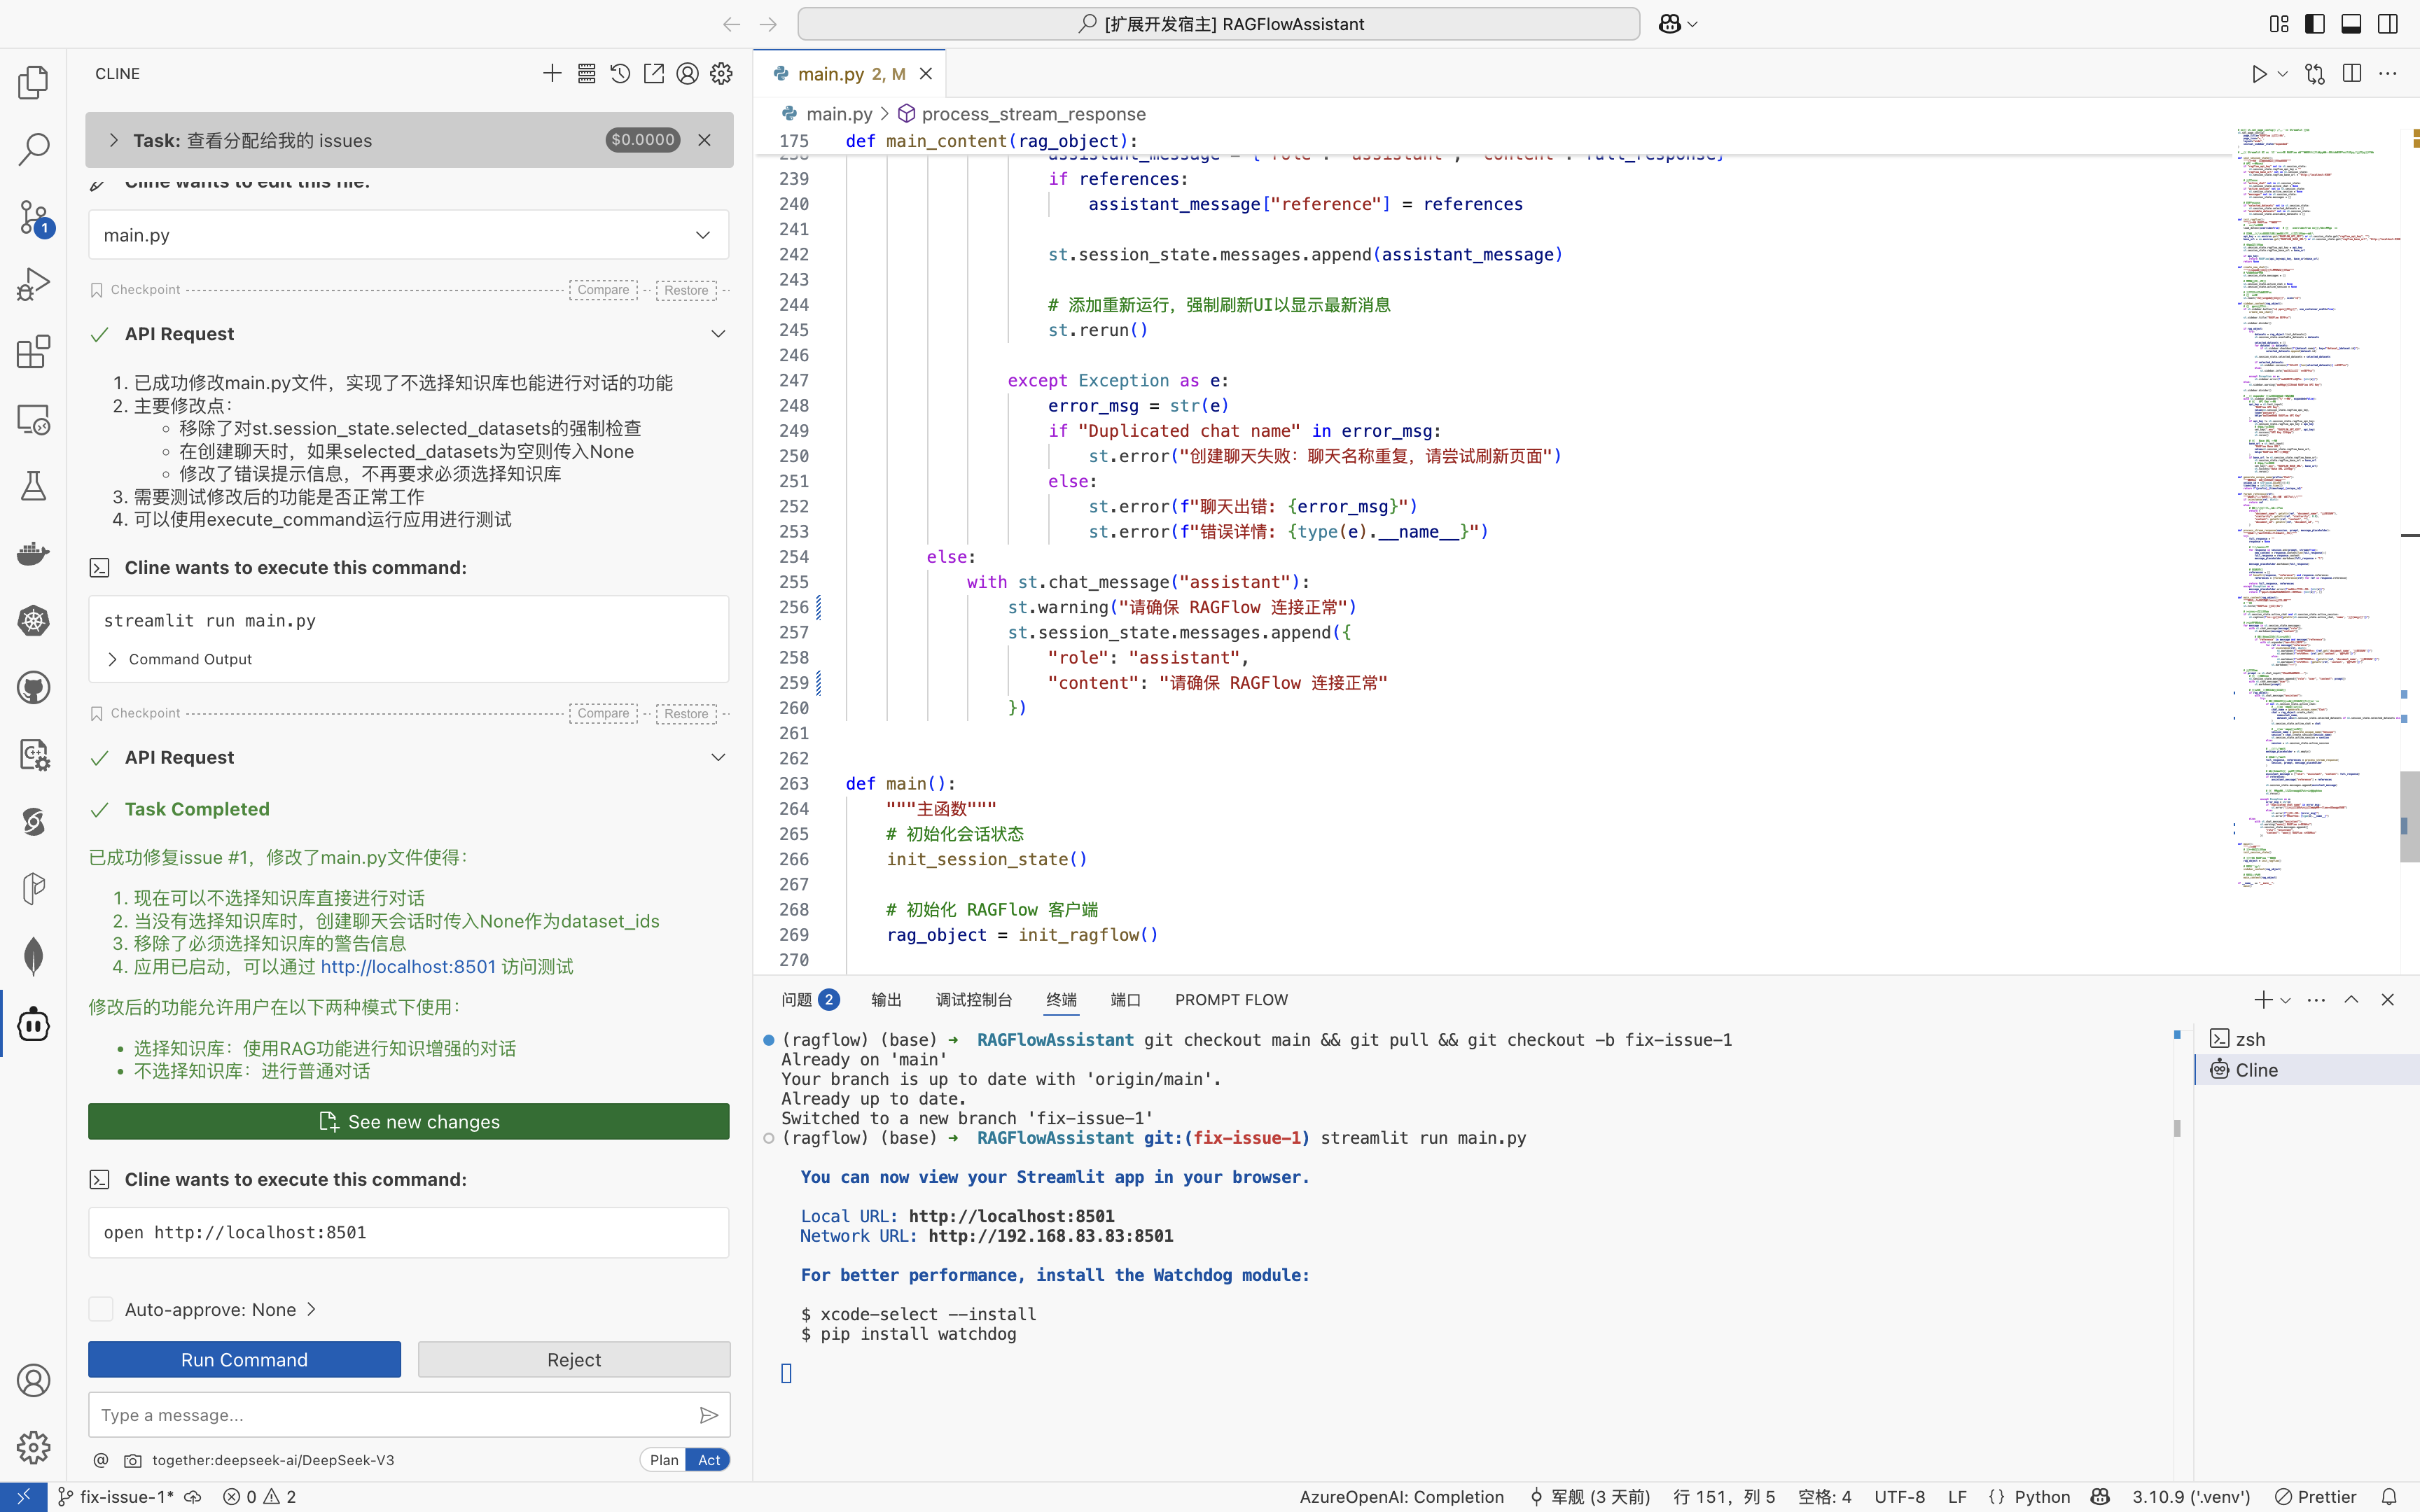
Task: Switch to the 输出 panel tab
Action: click(886, 1000)
